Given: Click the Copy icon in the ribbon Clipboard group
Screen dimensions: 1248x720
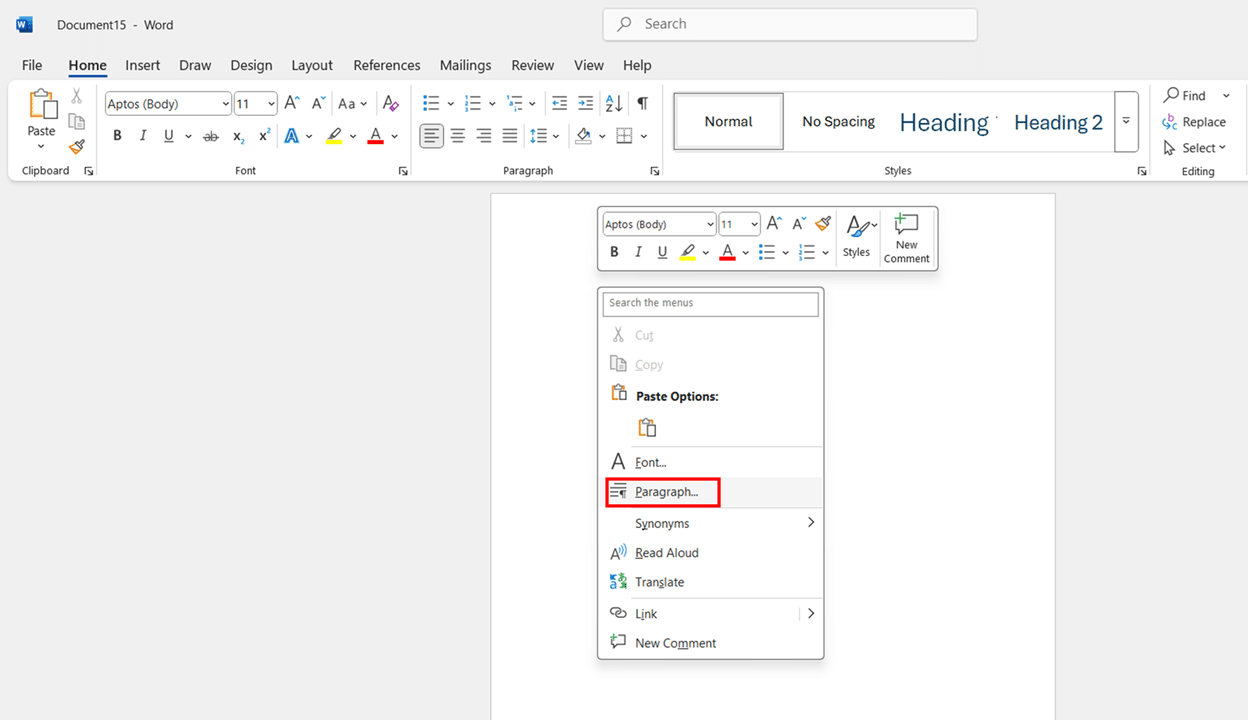Looking at the screenshot, I should (x=77, y=121).
